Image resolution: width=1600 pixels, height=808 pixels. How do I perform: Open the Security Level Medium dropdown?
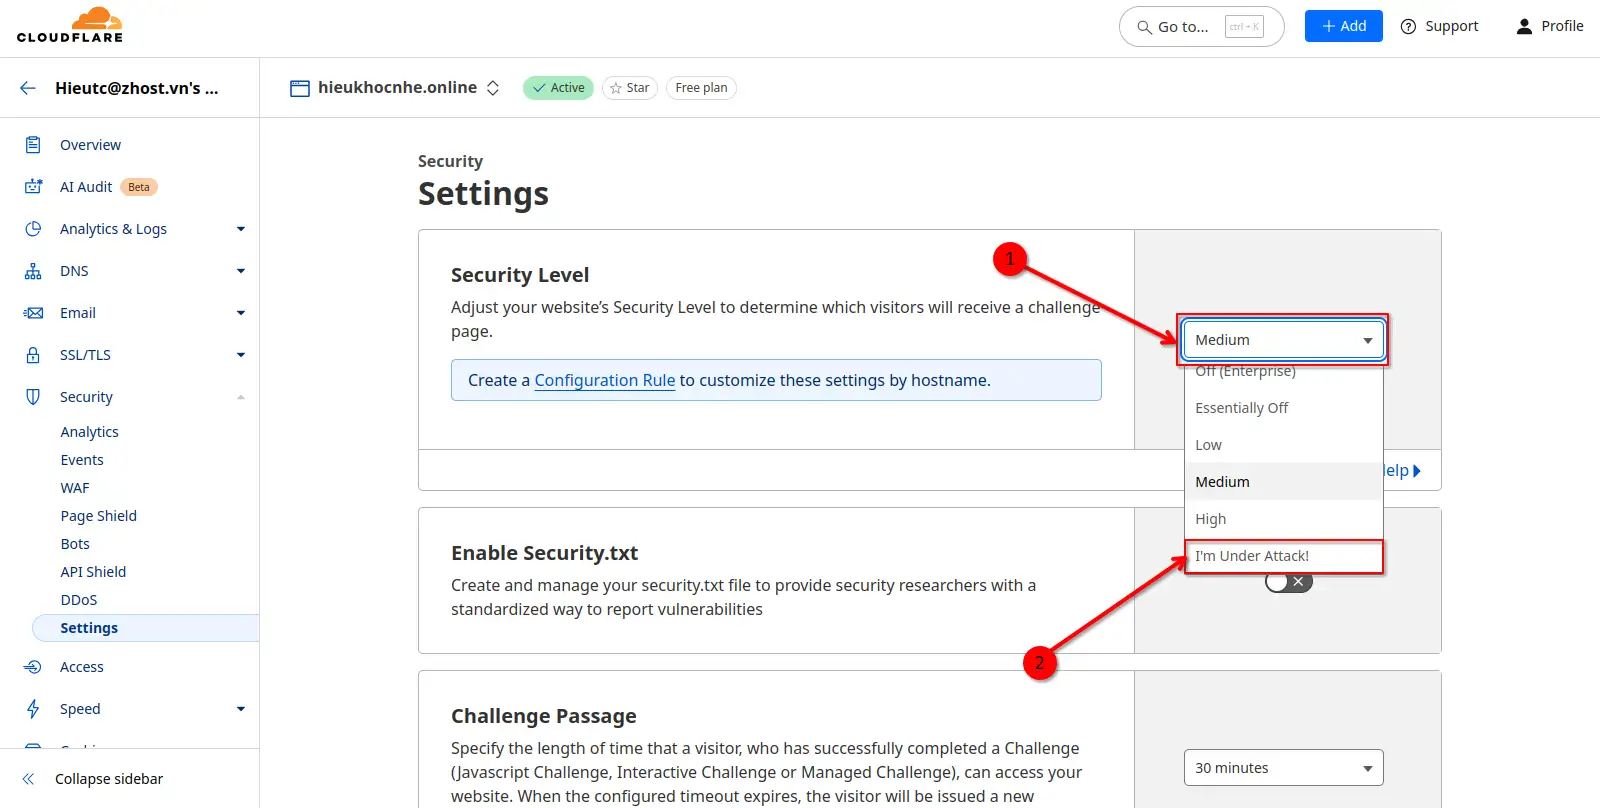(1283, 340)
